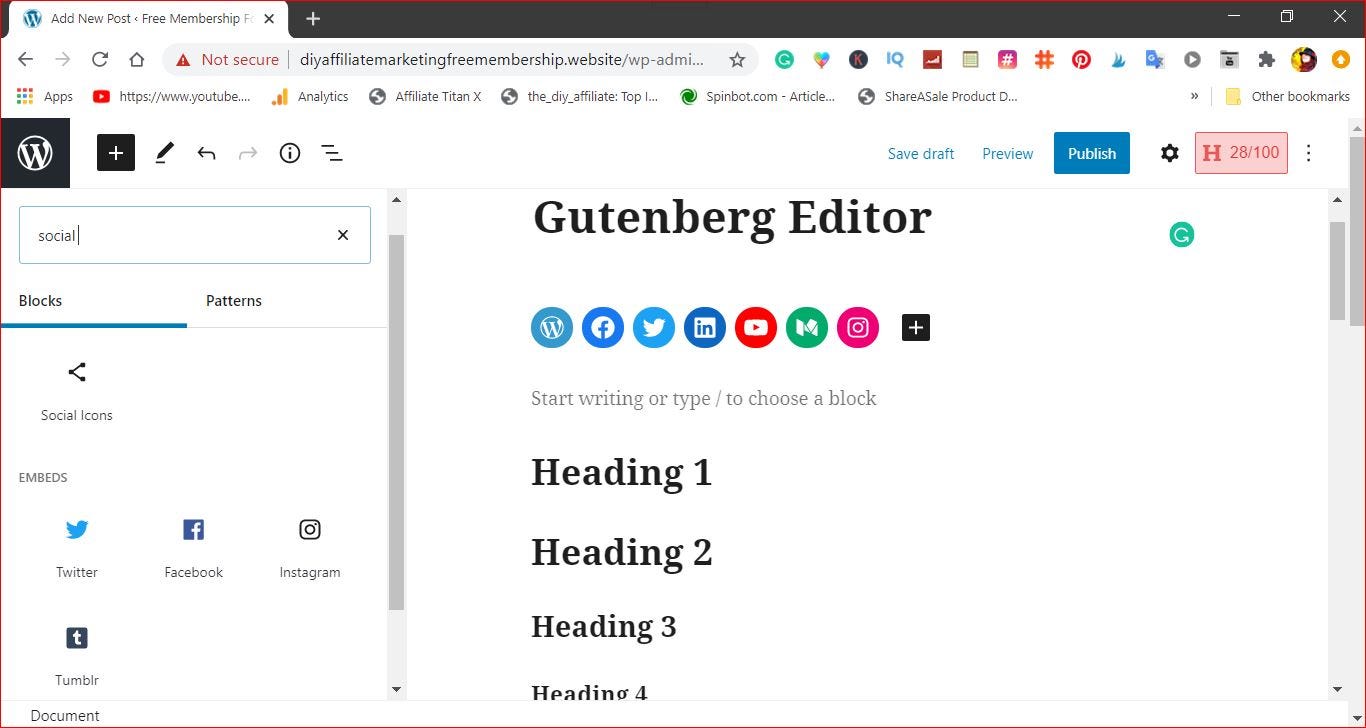Open the List View outline icon
The image size is (1366, 728).
point(332,153)
